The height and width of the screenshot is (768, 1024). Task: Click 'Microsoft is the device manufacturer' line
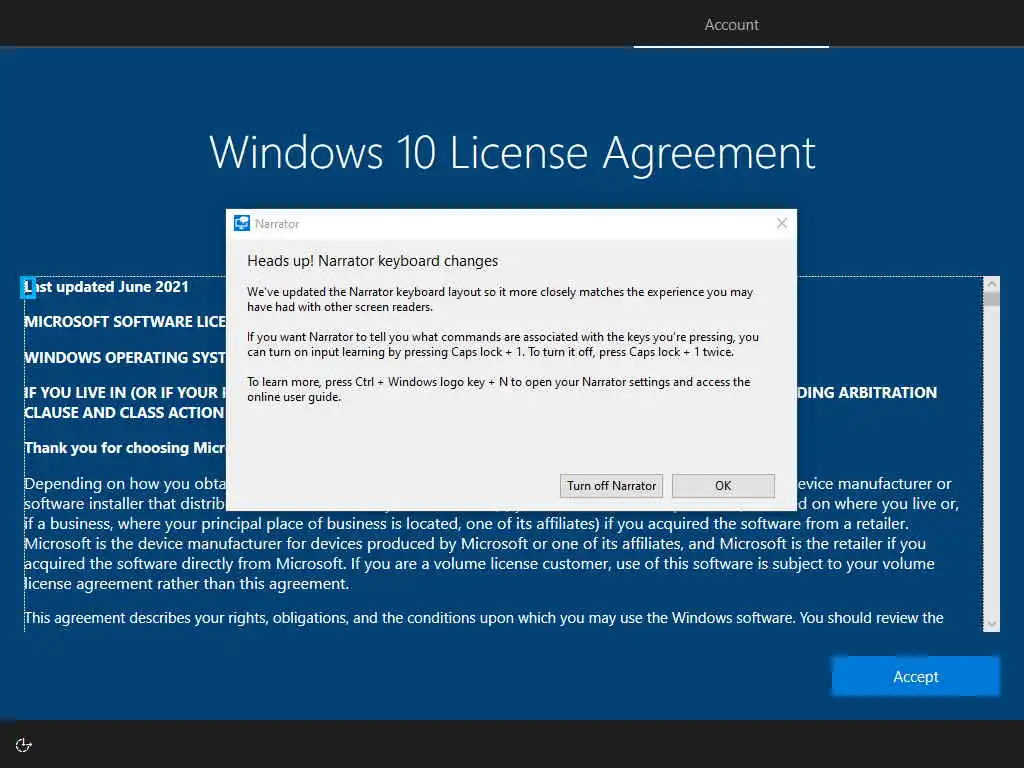pyautogui.click(x=475, y=543)
